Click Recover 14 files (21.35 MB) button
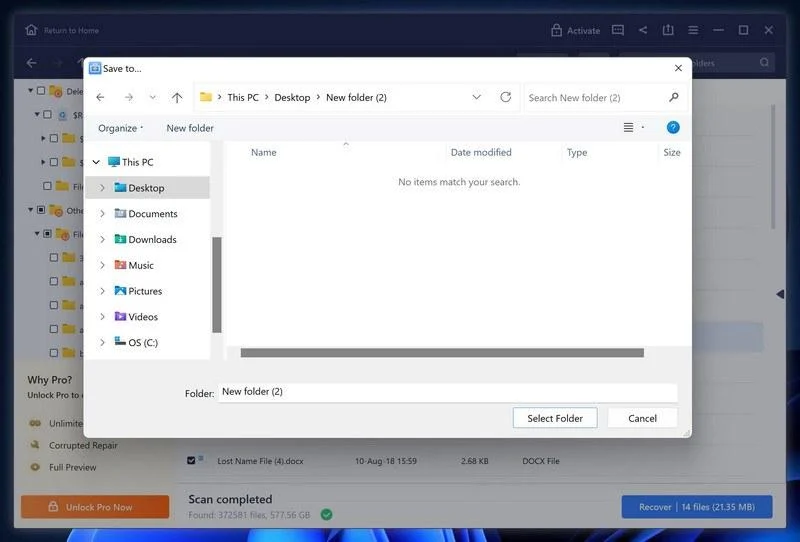The width and height of the screenshot is (800, 542). point(697,507)
